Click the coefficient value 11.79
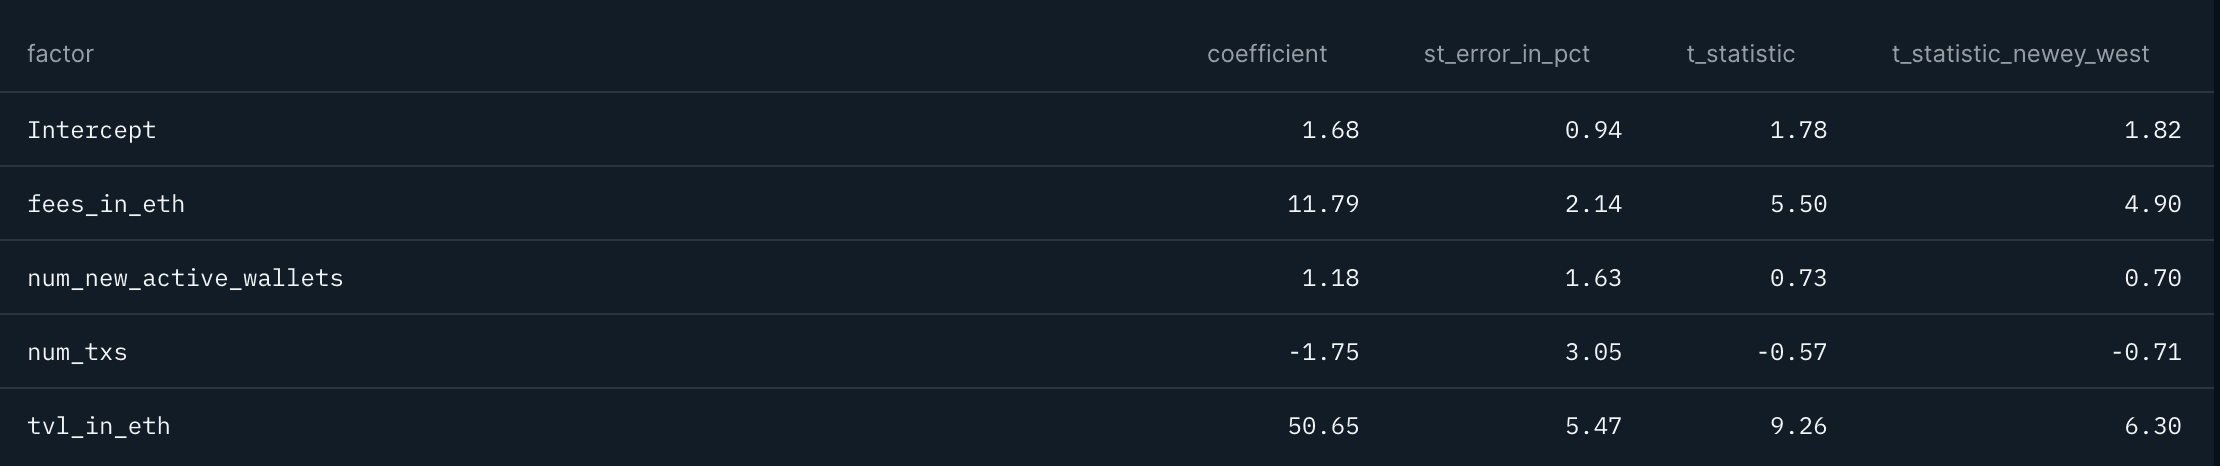2220x466 pixels. click(x=1323, y=204)
